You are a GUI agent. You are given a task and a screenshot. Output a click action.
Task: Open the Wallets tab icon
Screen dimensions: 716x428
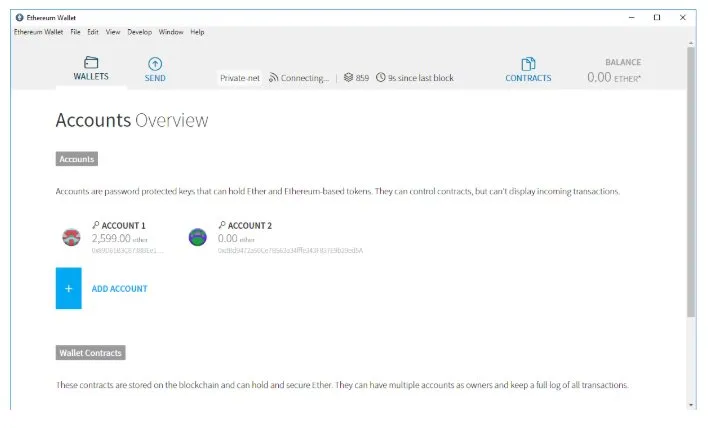tap(91, 62)
